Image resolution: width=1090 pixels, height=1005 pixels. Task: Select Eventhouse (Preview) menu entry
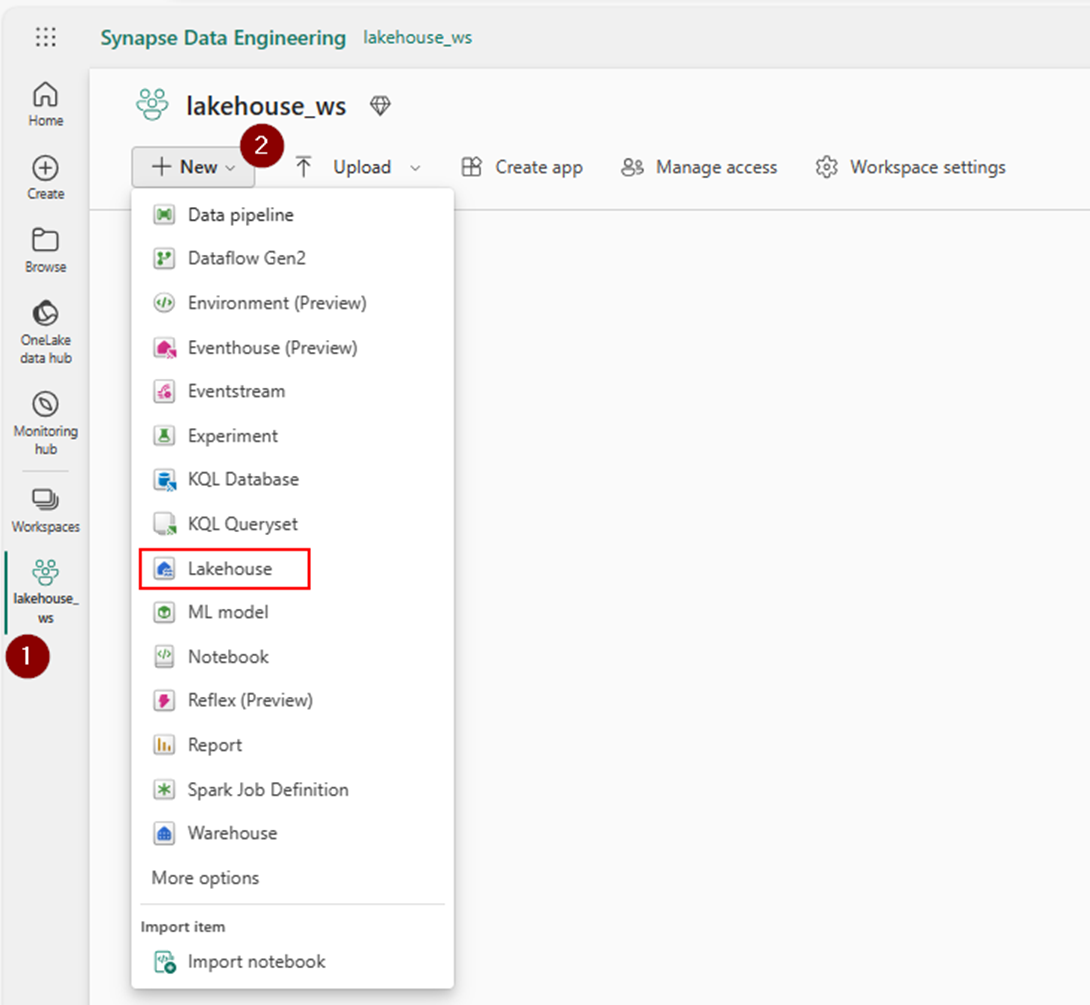[293, 348]
